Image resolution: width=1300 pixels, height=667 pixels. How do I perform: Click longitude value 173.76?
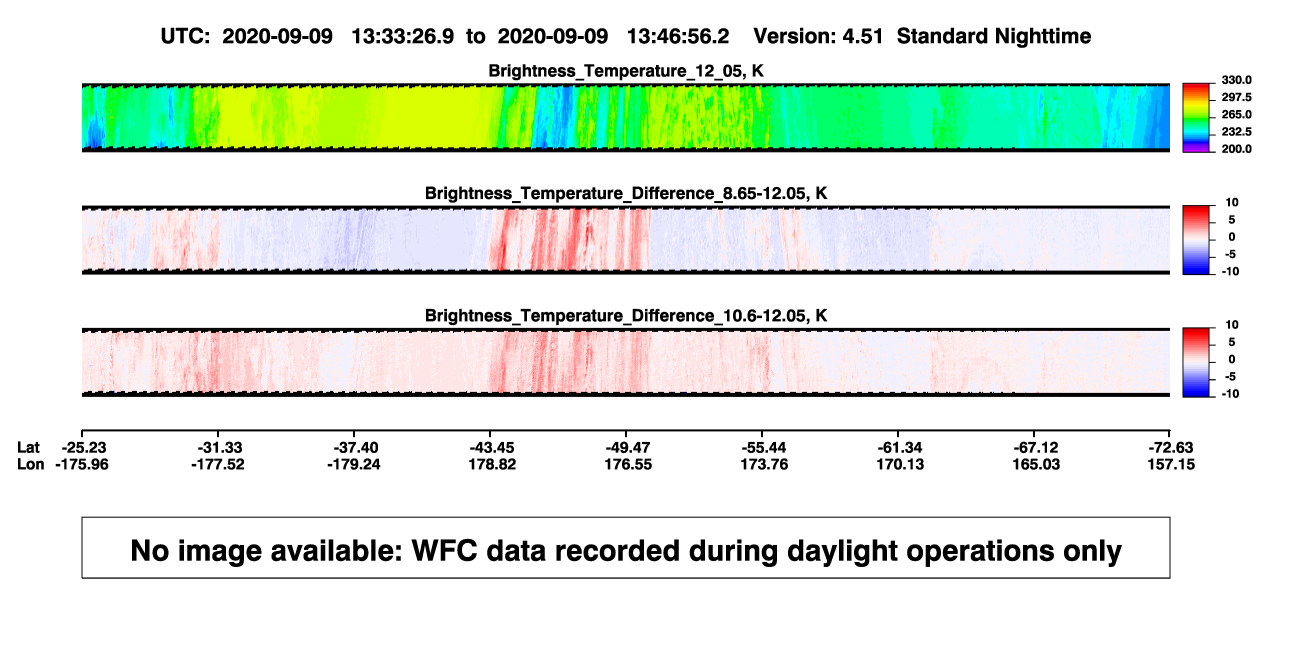point(762,464)
